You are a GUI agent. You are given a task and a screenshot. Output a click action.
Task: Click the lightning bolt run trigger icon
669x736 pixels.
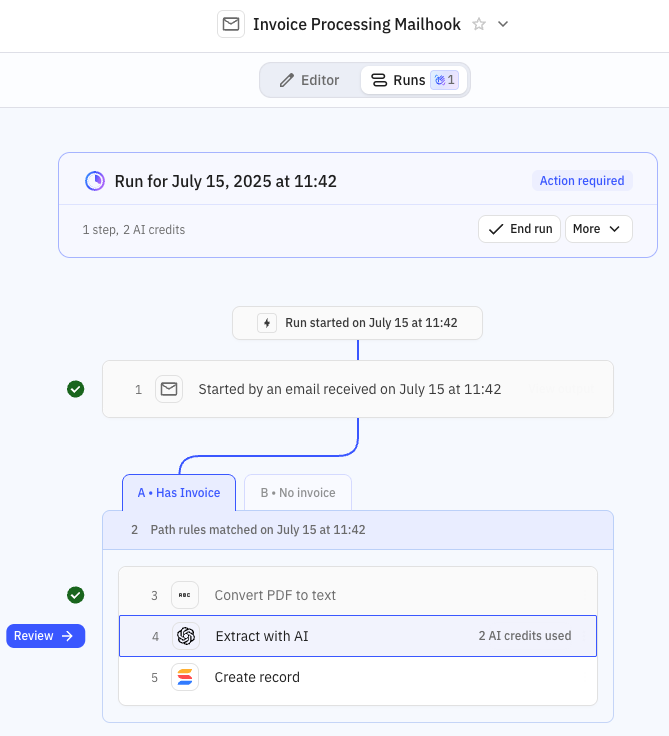point(267,323)
